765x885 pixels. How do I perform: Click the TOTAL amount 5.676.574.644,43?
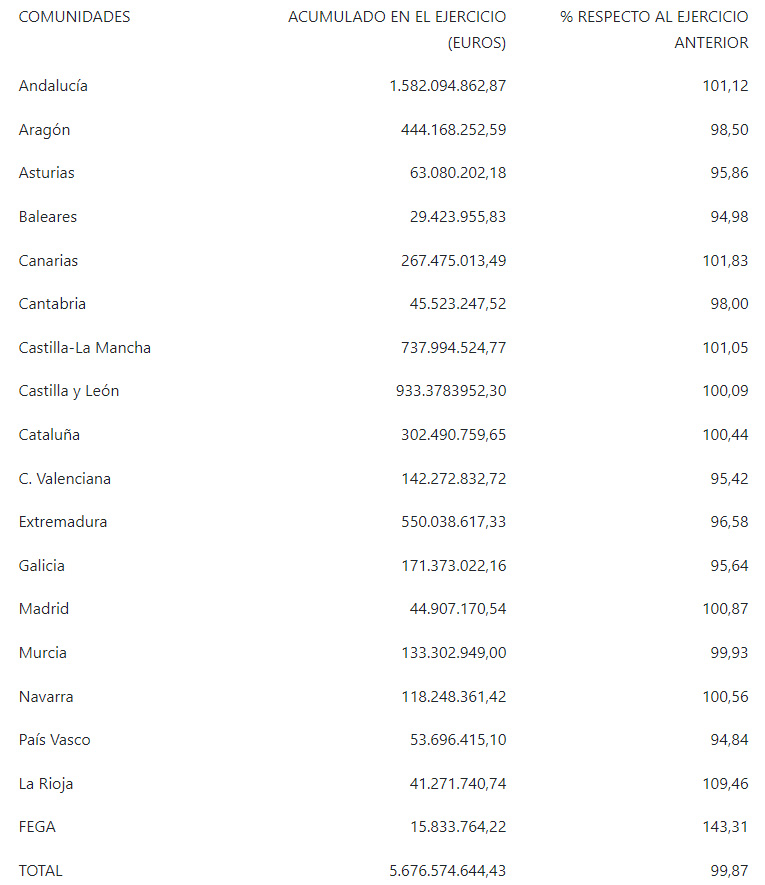click(447, 871)
